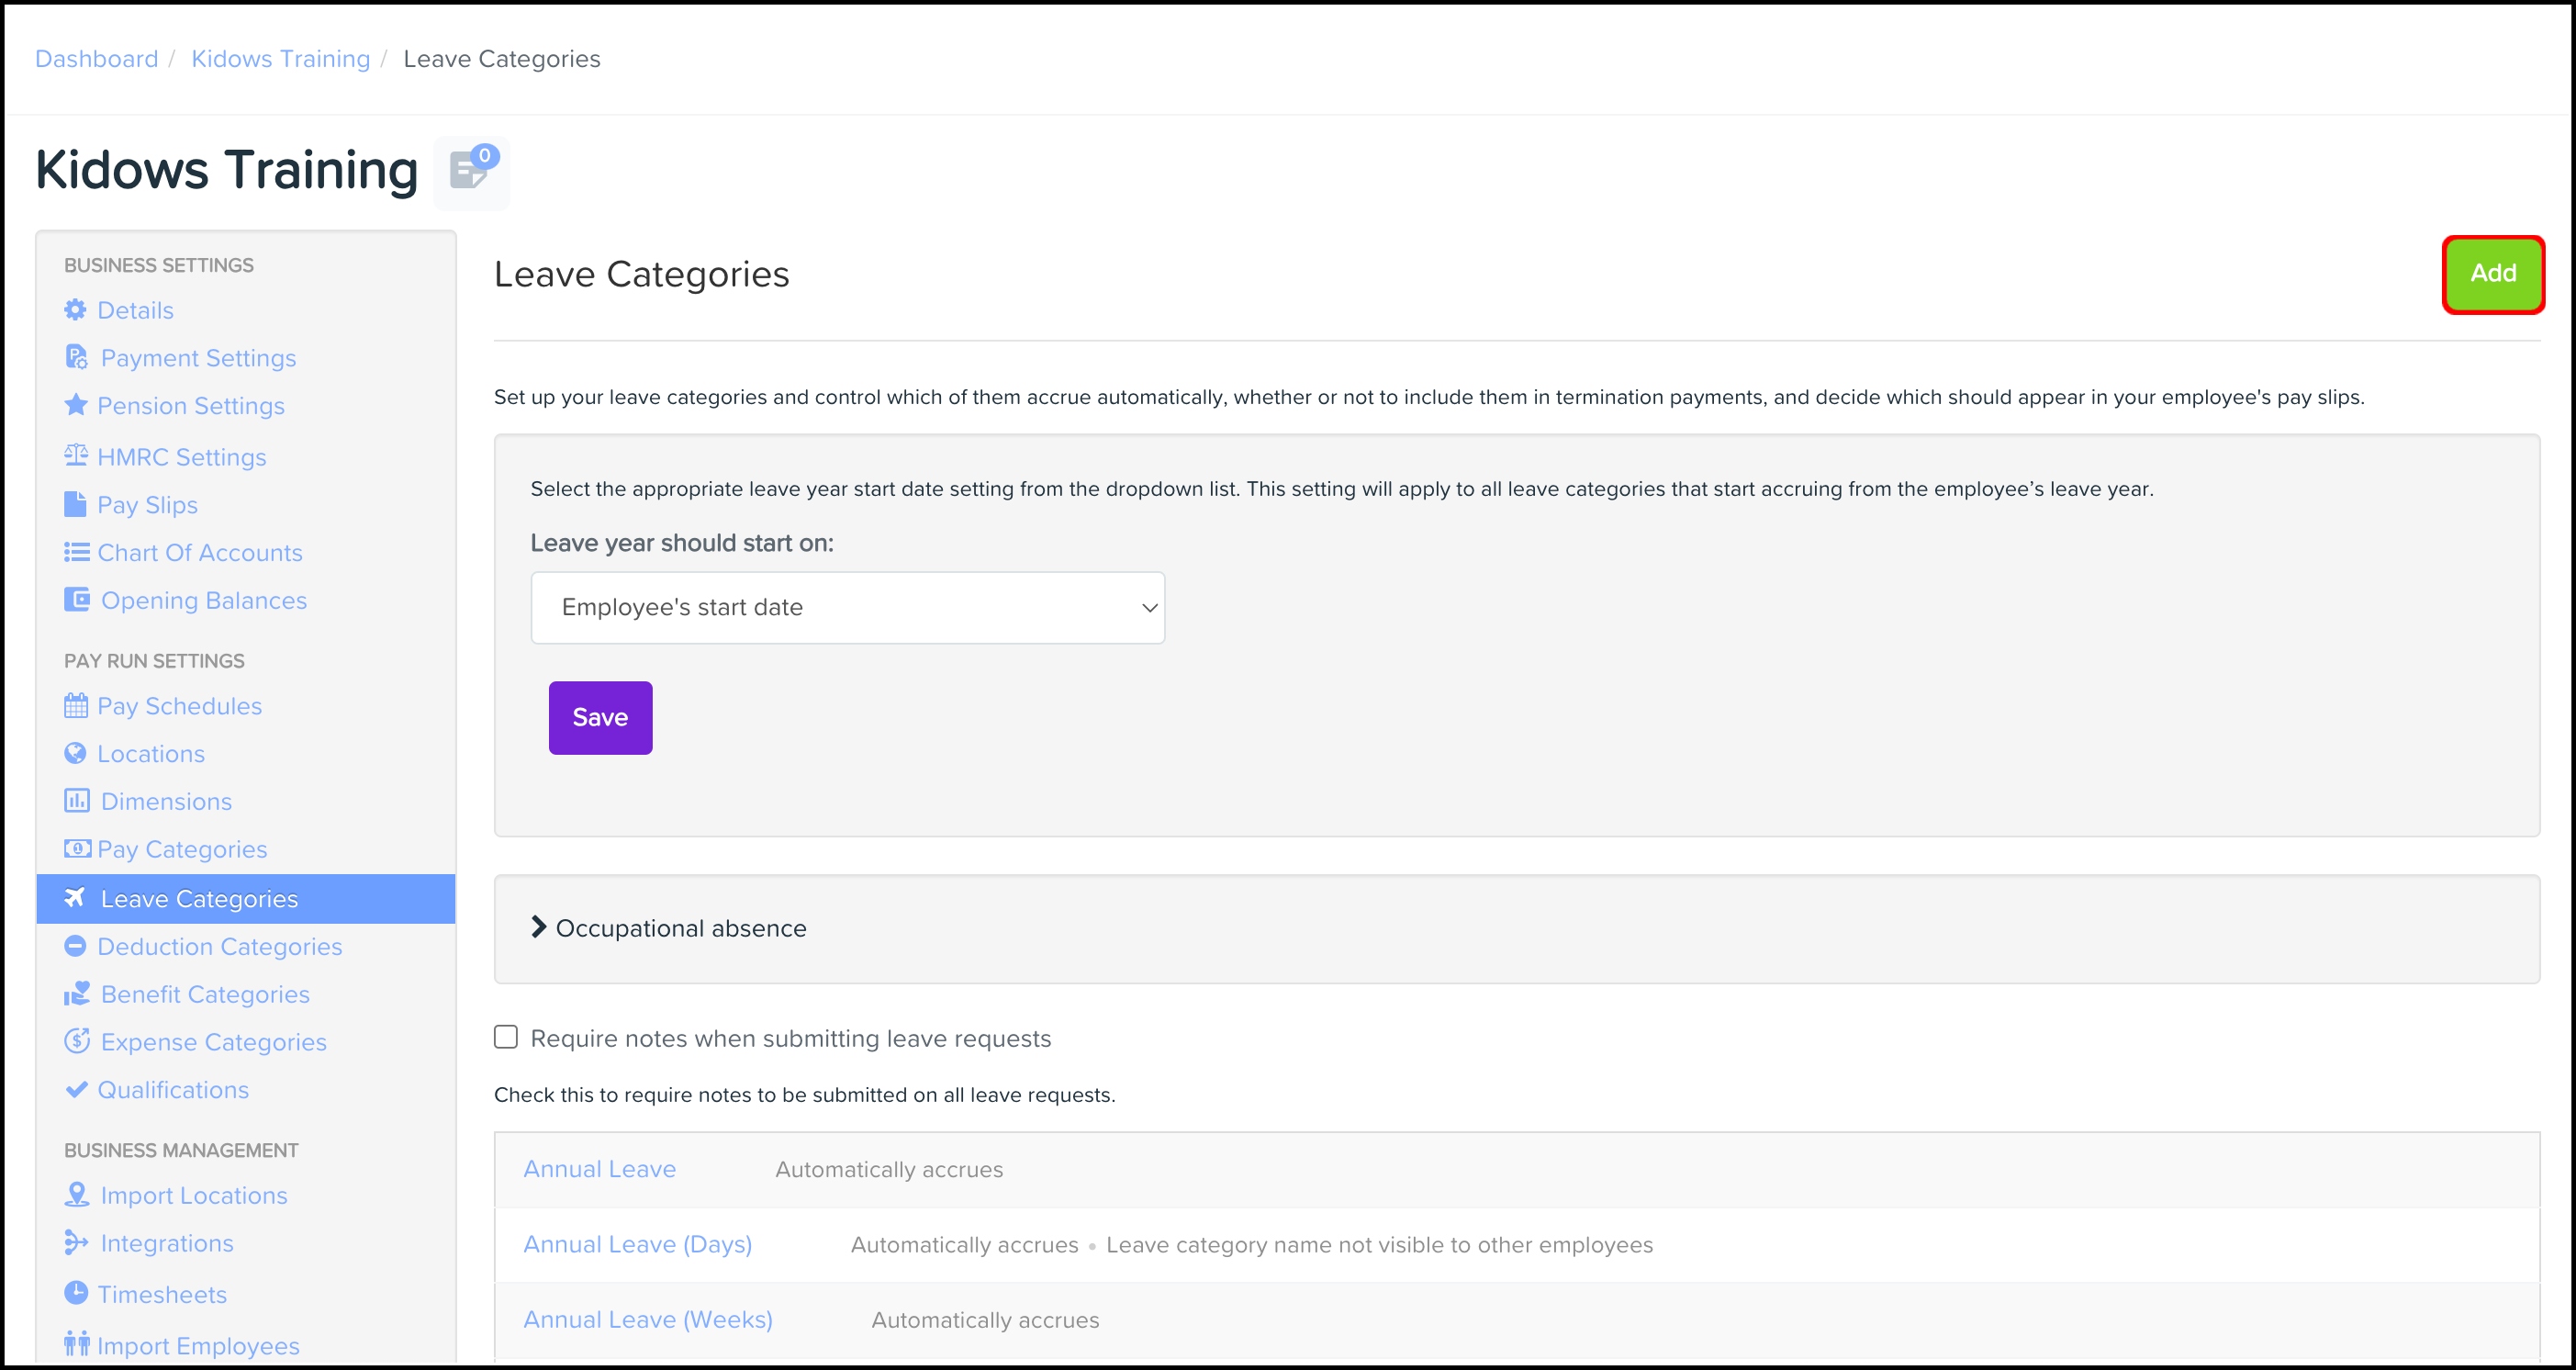
Task: Click the gear icon next to Details
Action: point(75,310)
